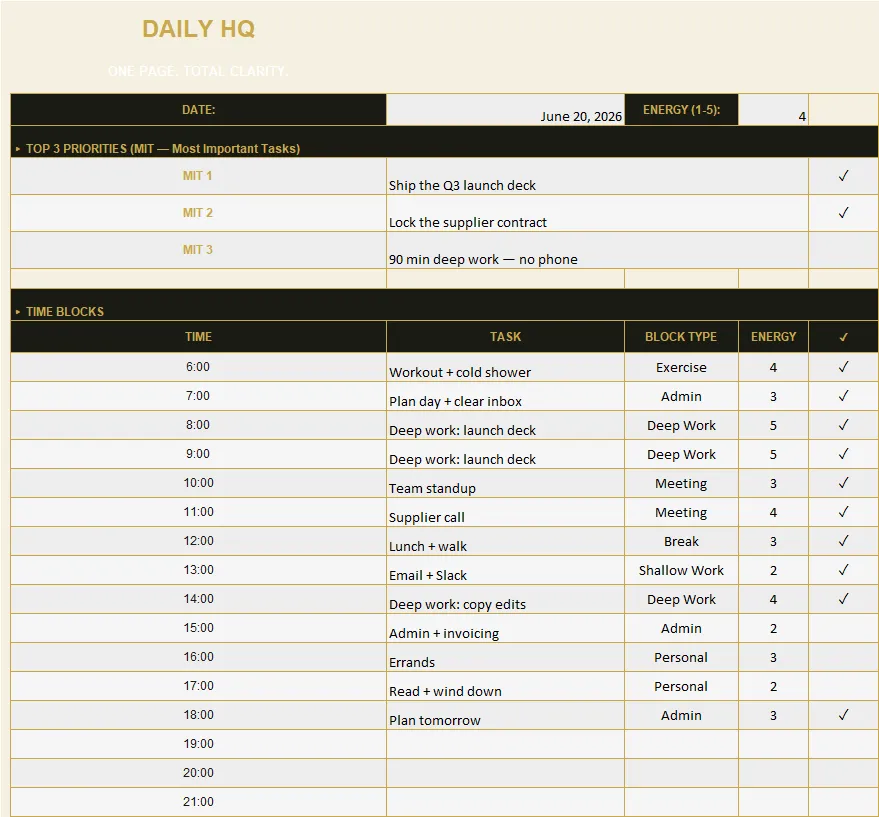Check off 15:00 Admin + invoicing row
The image size is (879, 817).
pos(843,628)
